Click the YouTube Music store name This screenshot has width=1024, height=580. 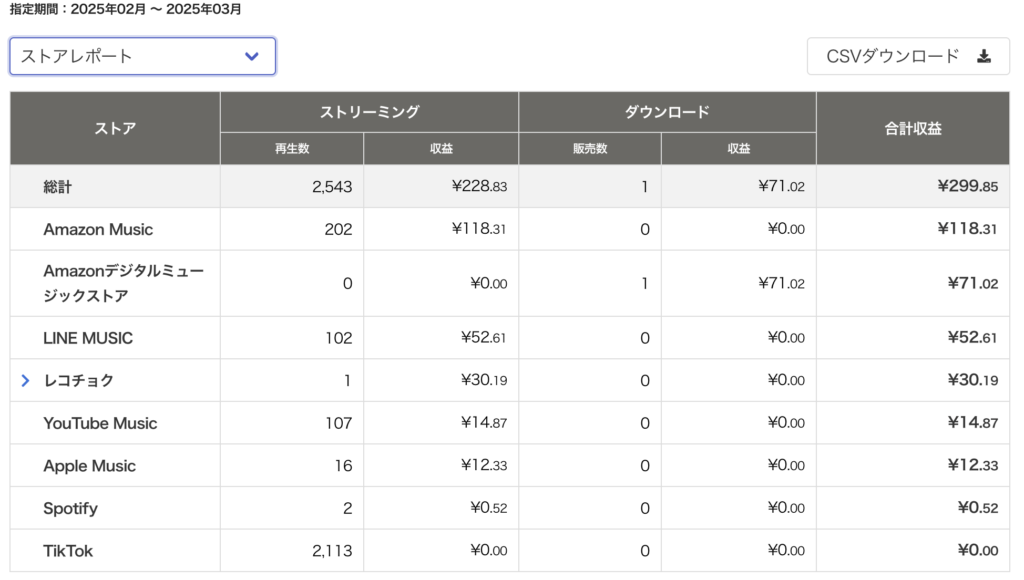[x=100, y=423]
